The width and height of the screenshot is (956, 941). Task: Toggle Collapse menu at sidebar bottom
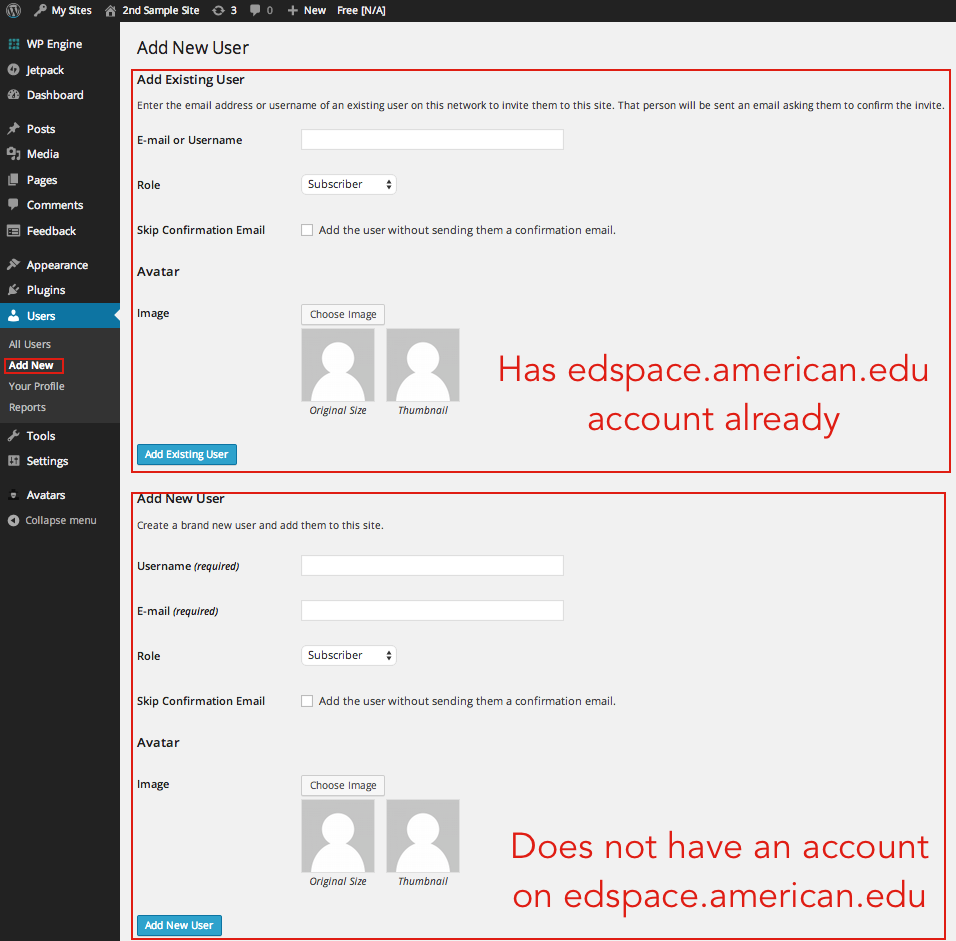50,519
